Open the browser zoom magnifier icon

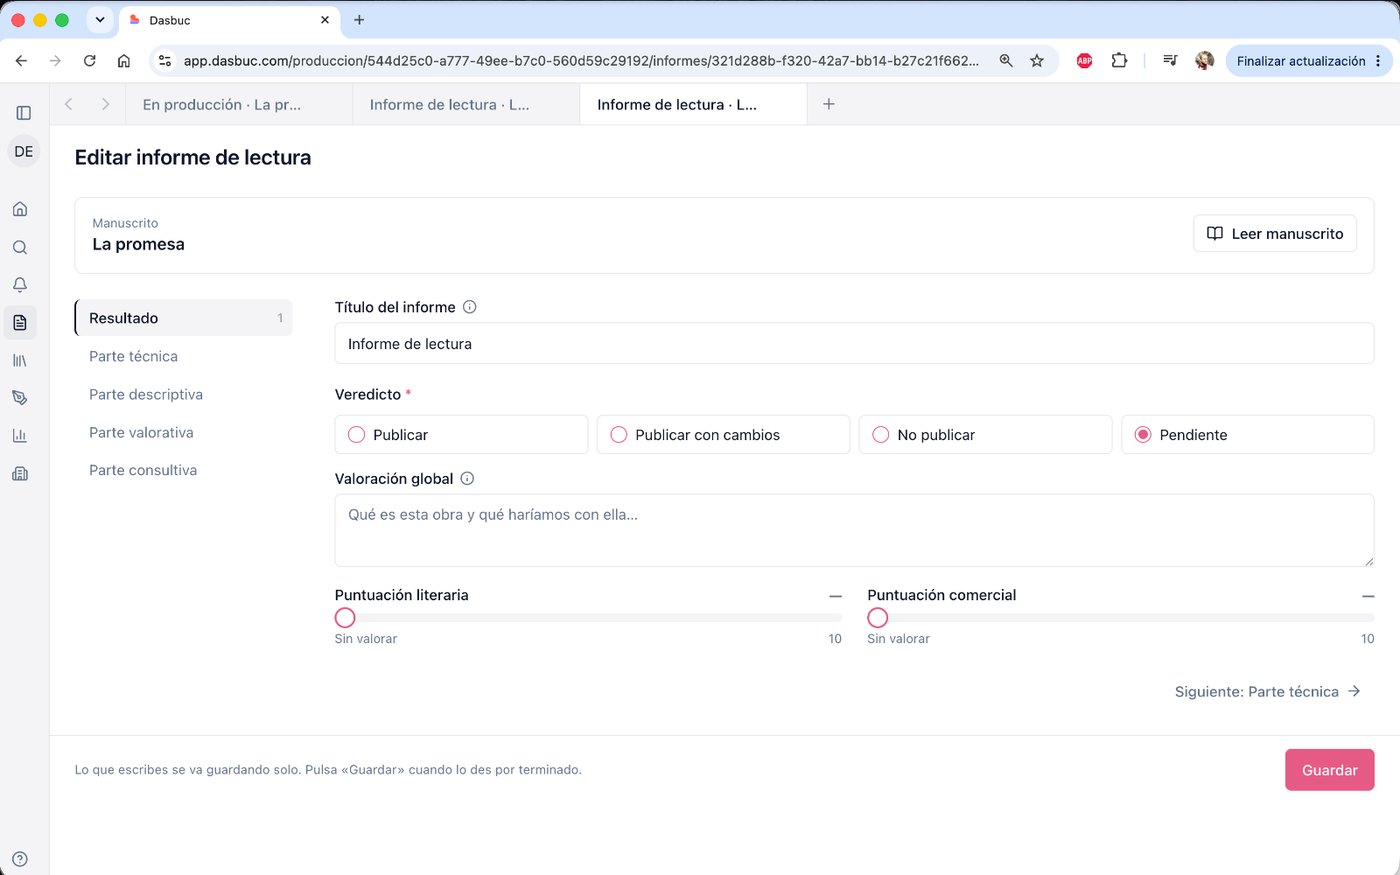pyautogui.click(x=1006, y=61)
